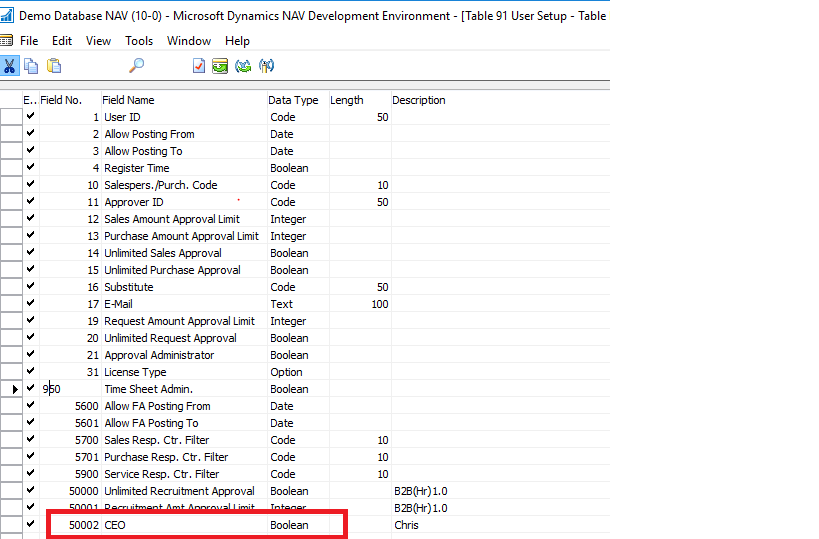The width and height of the screenshot is (819, 539).
Task: Select the 'Unlimited Request Approval' field name
Action: click(x=184, y=338)
